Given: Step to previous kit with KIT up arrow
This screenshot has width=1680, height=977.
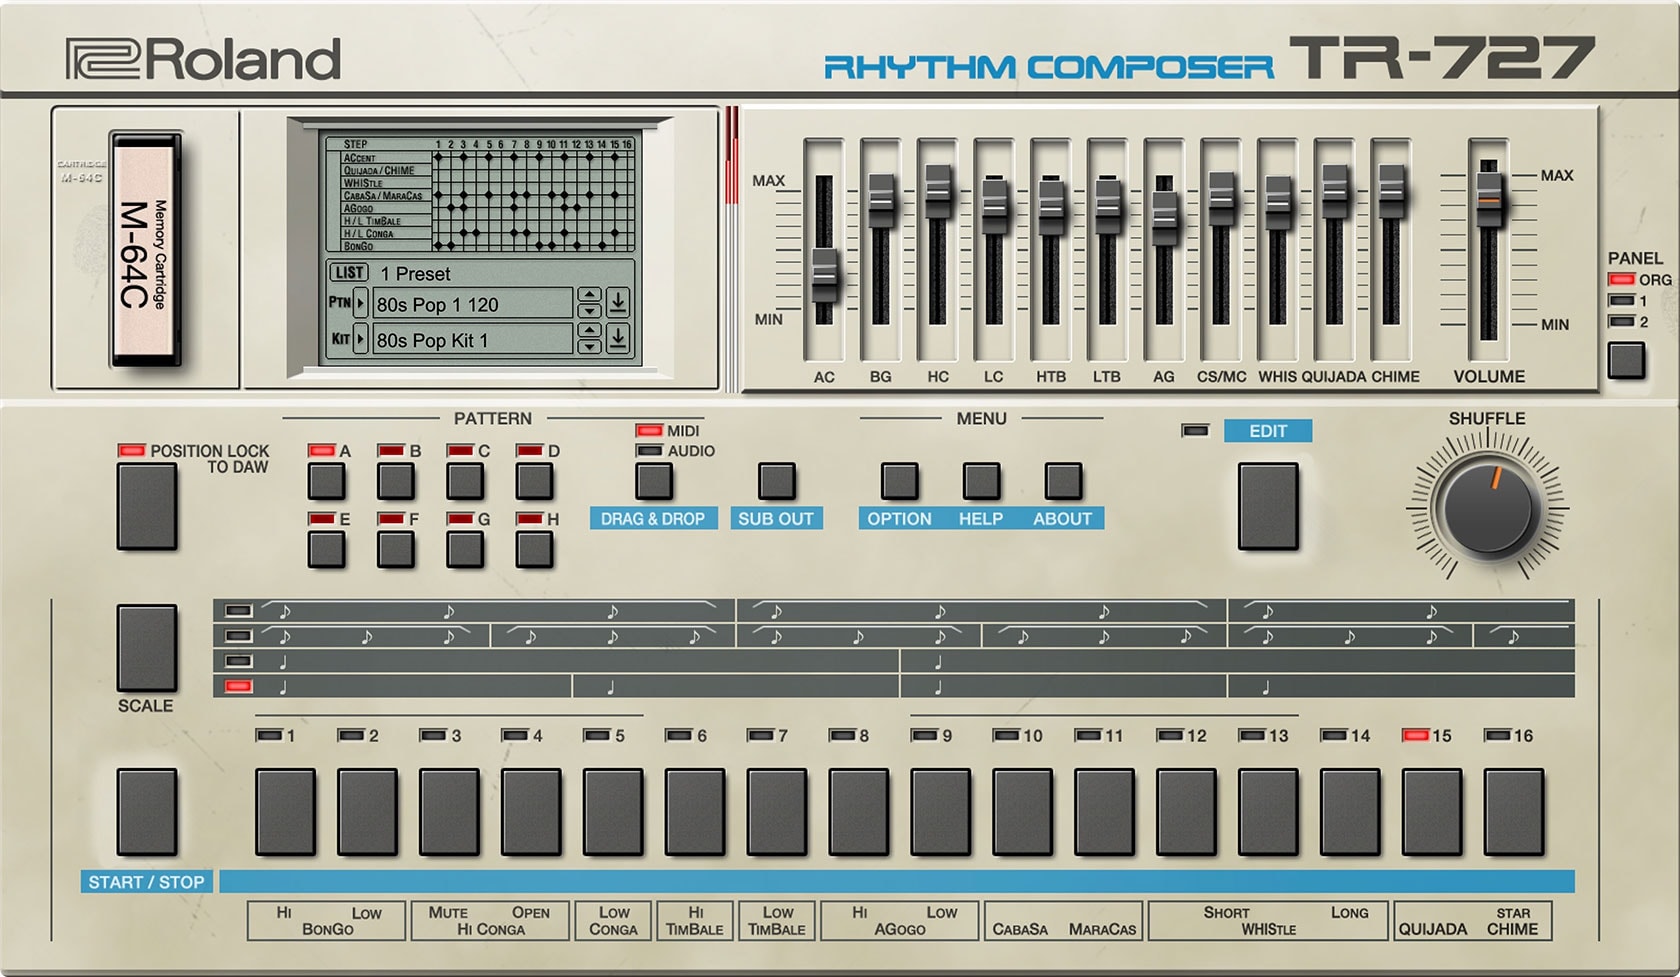Looking at the screenshot, I should pyautogui.click(x=589, y=331).
